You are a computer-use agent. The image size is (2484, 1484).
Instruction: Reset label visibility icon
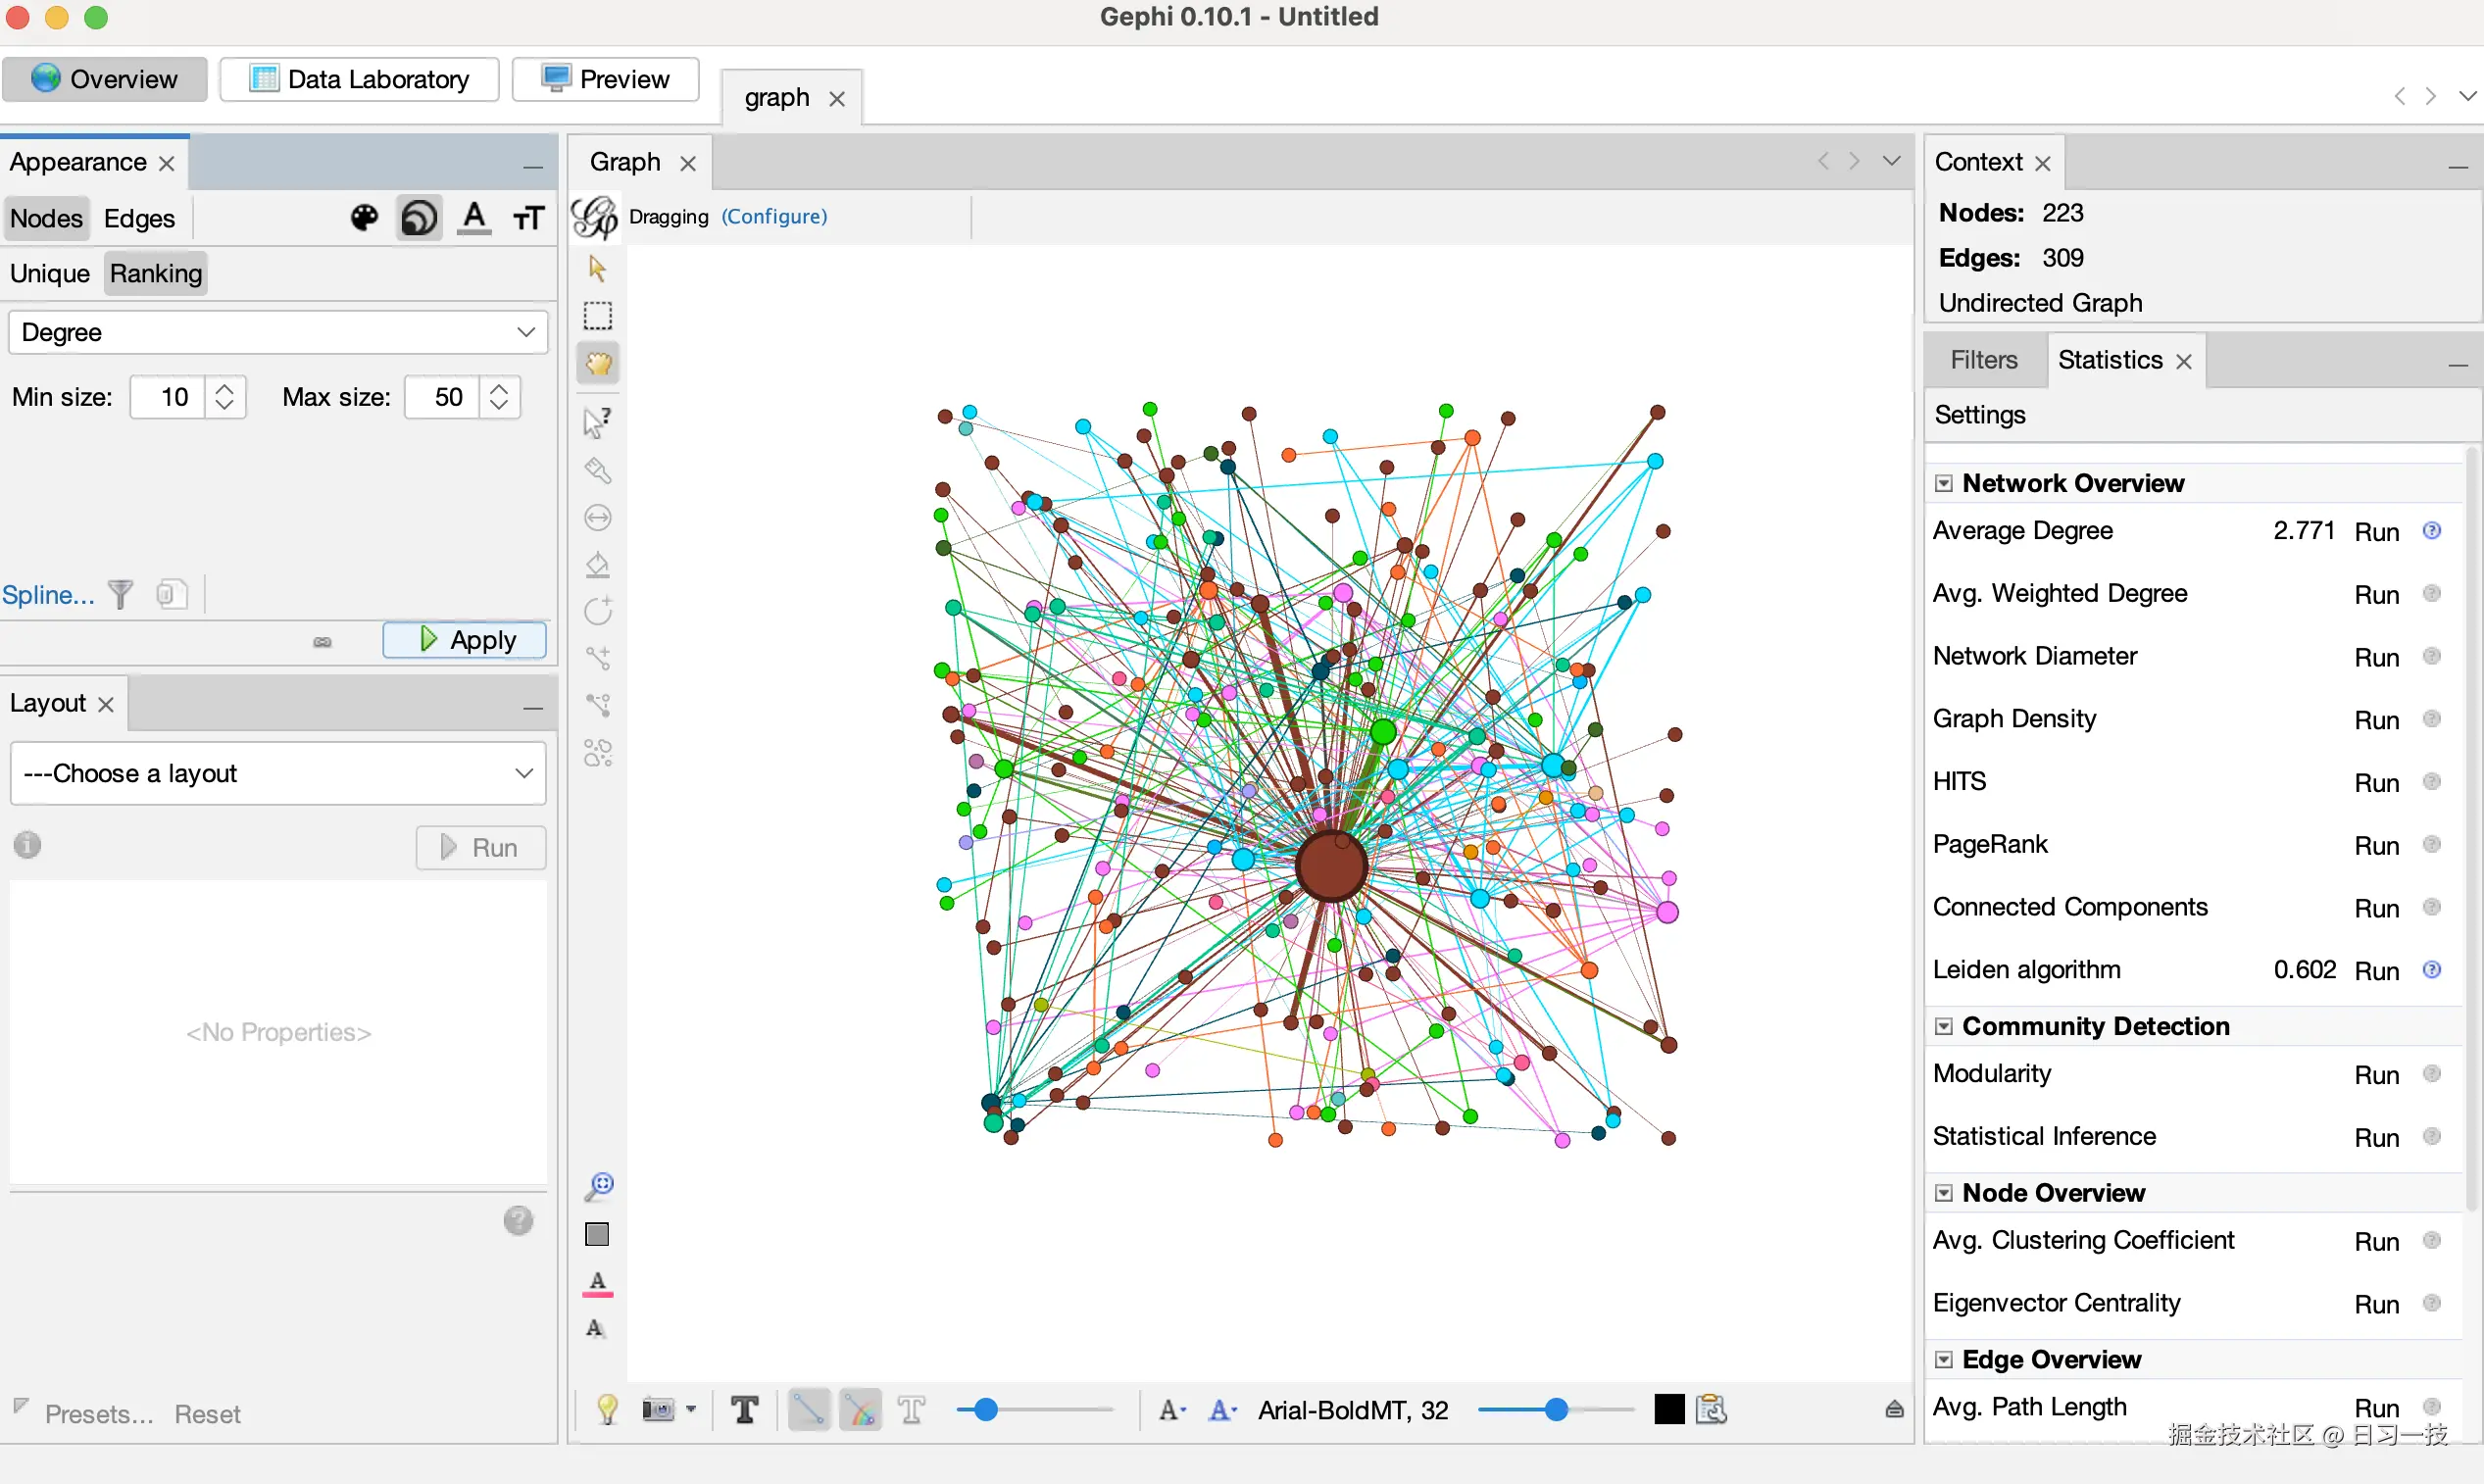596,1329
